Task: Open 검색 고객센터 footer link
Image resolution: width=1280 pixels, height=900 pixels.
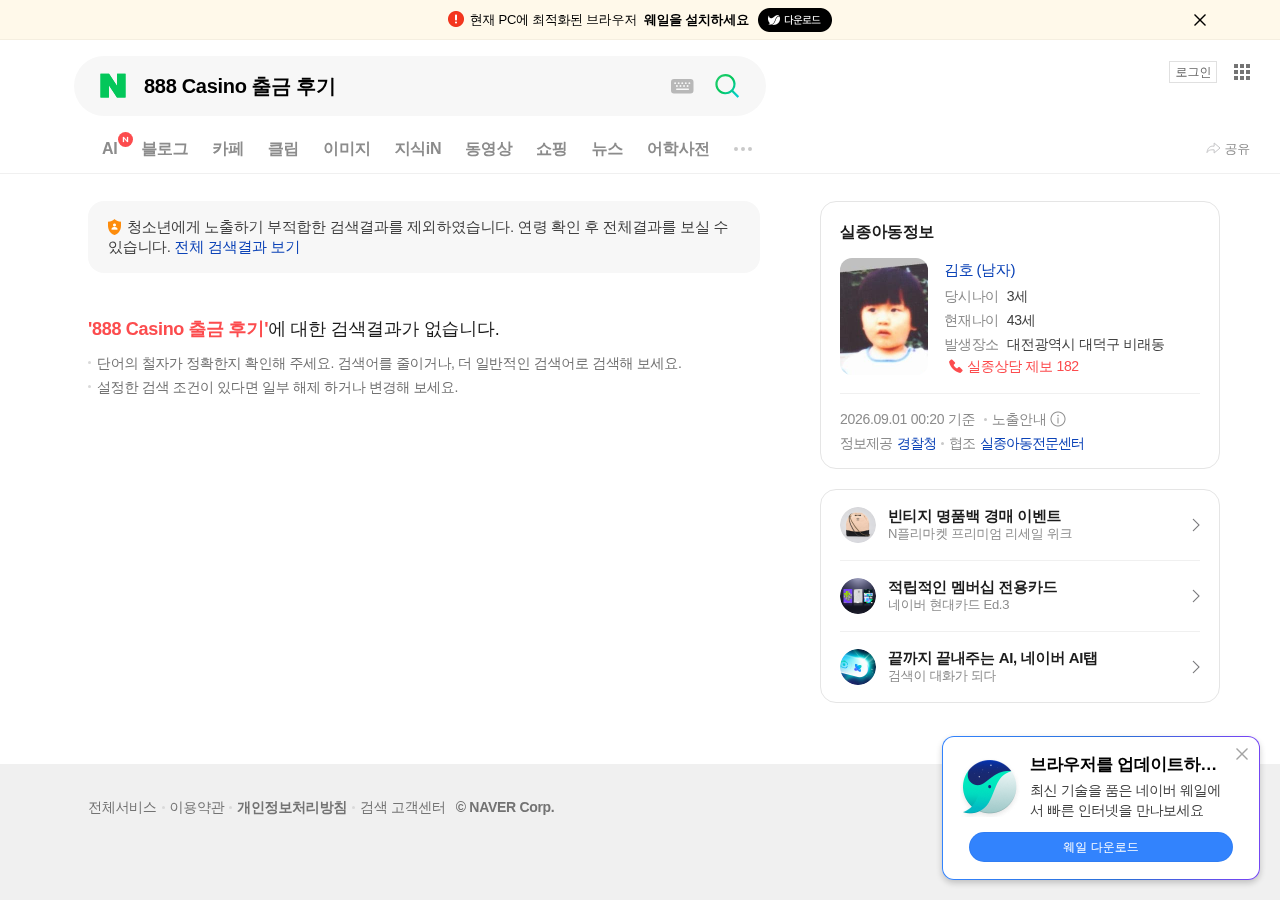Action: (402, 807)
